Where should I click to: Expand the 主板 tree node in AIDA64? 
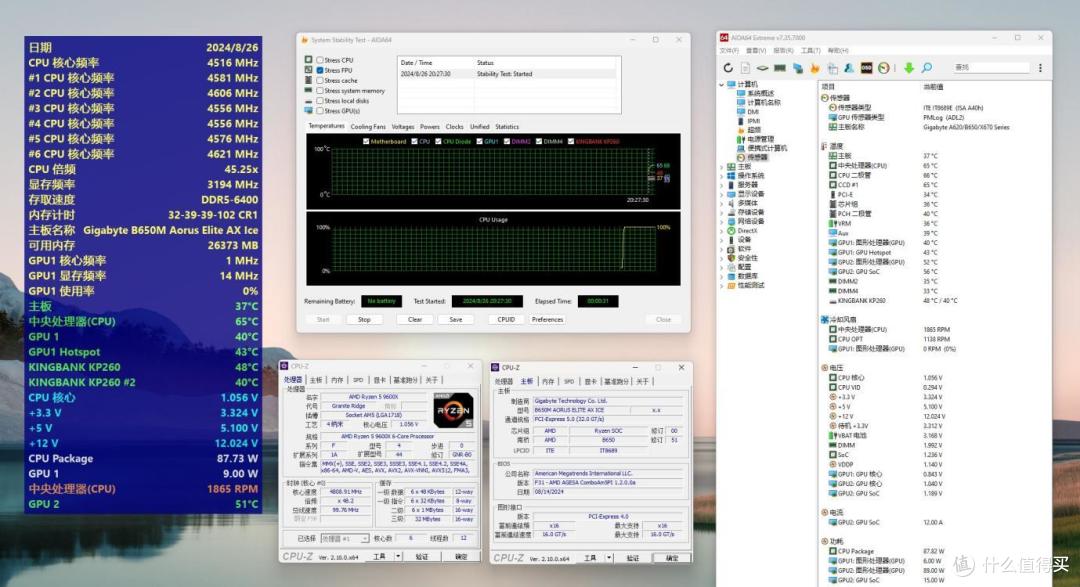point(722,167)
